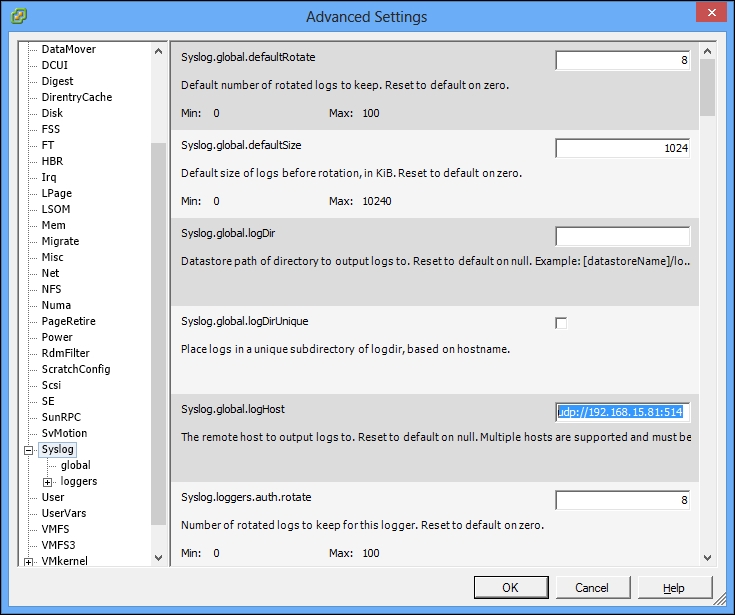
Task: Click the tree panel scrollbar thumb
Action: point(158,334)
